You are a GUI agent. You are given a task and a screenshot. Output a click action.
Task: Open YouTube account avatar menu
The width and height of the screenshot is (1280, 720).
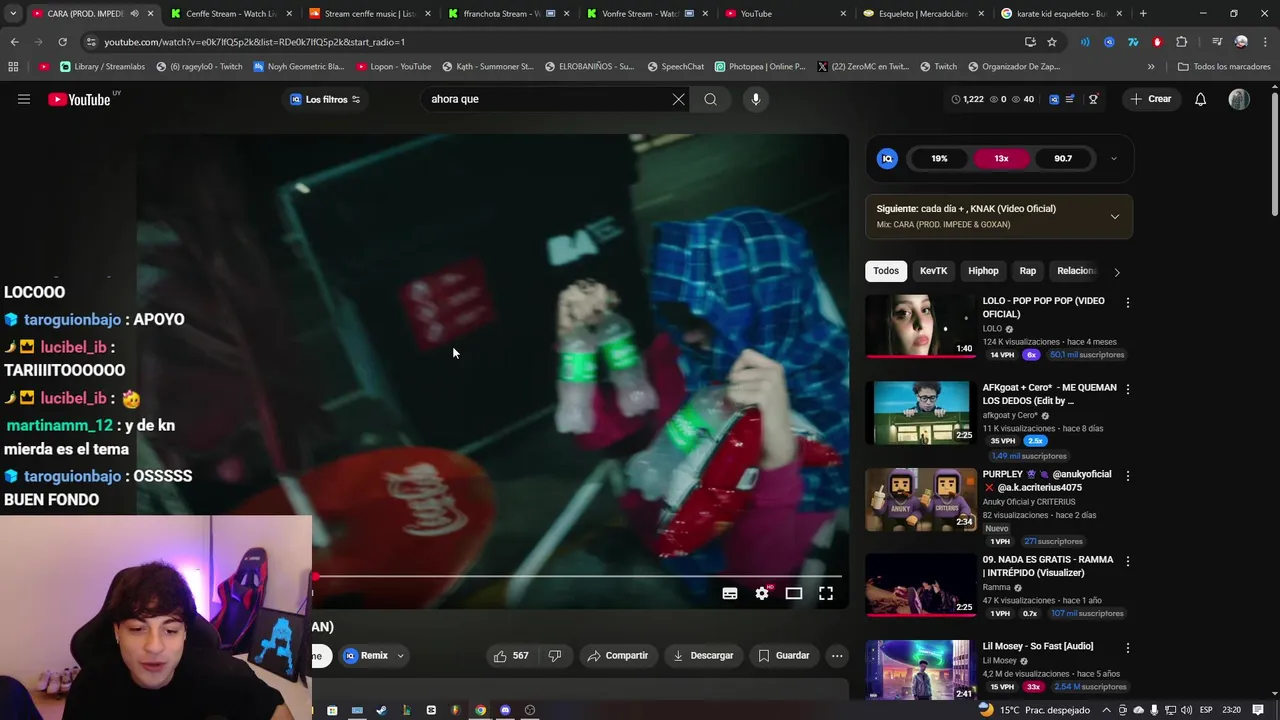pyautogui.click(x=1239, y=99)
